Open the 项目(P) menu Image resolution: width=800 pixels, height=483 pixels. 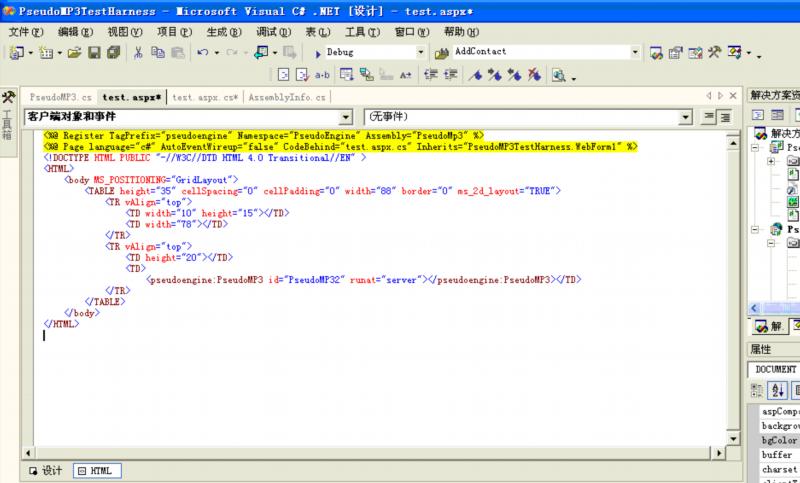pyautogui.click(x=174, y=32)
